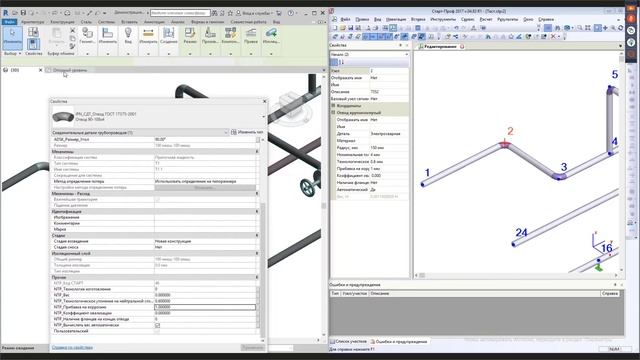The image size is (640, 360).
Task: Close the Revit Свойства properties palette
Action: [264, 101]
